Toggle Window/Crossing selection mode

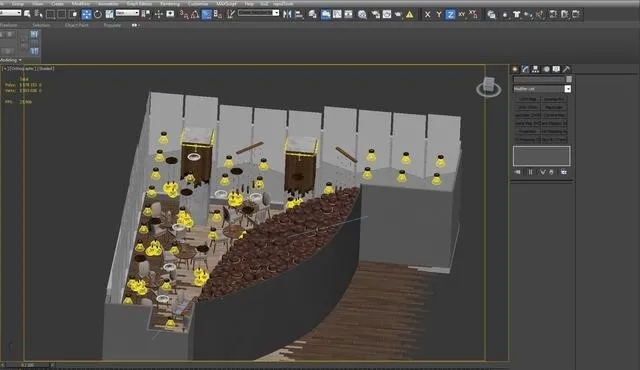click(x=73, y=14)
